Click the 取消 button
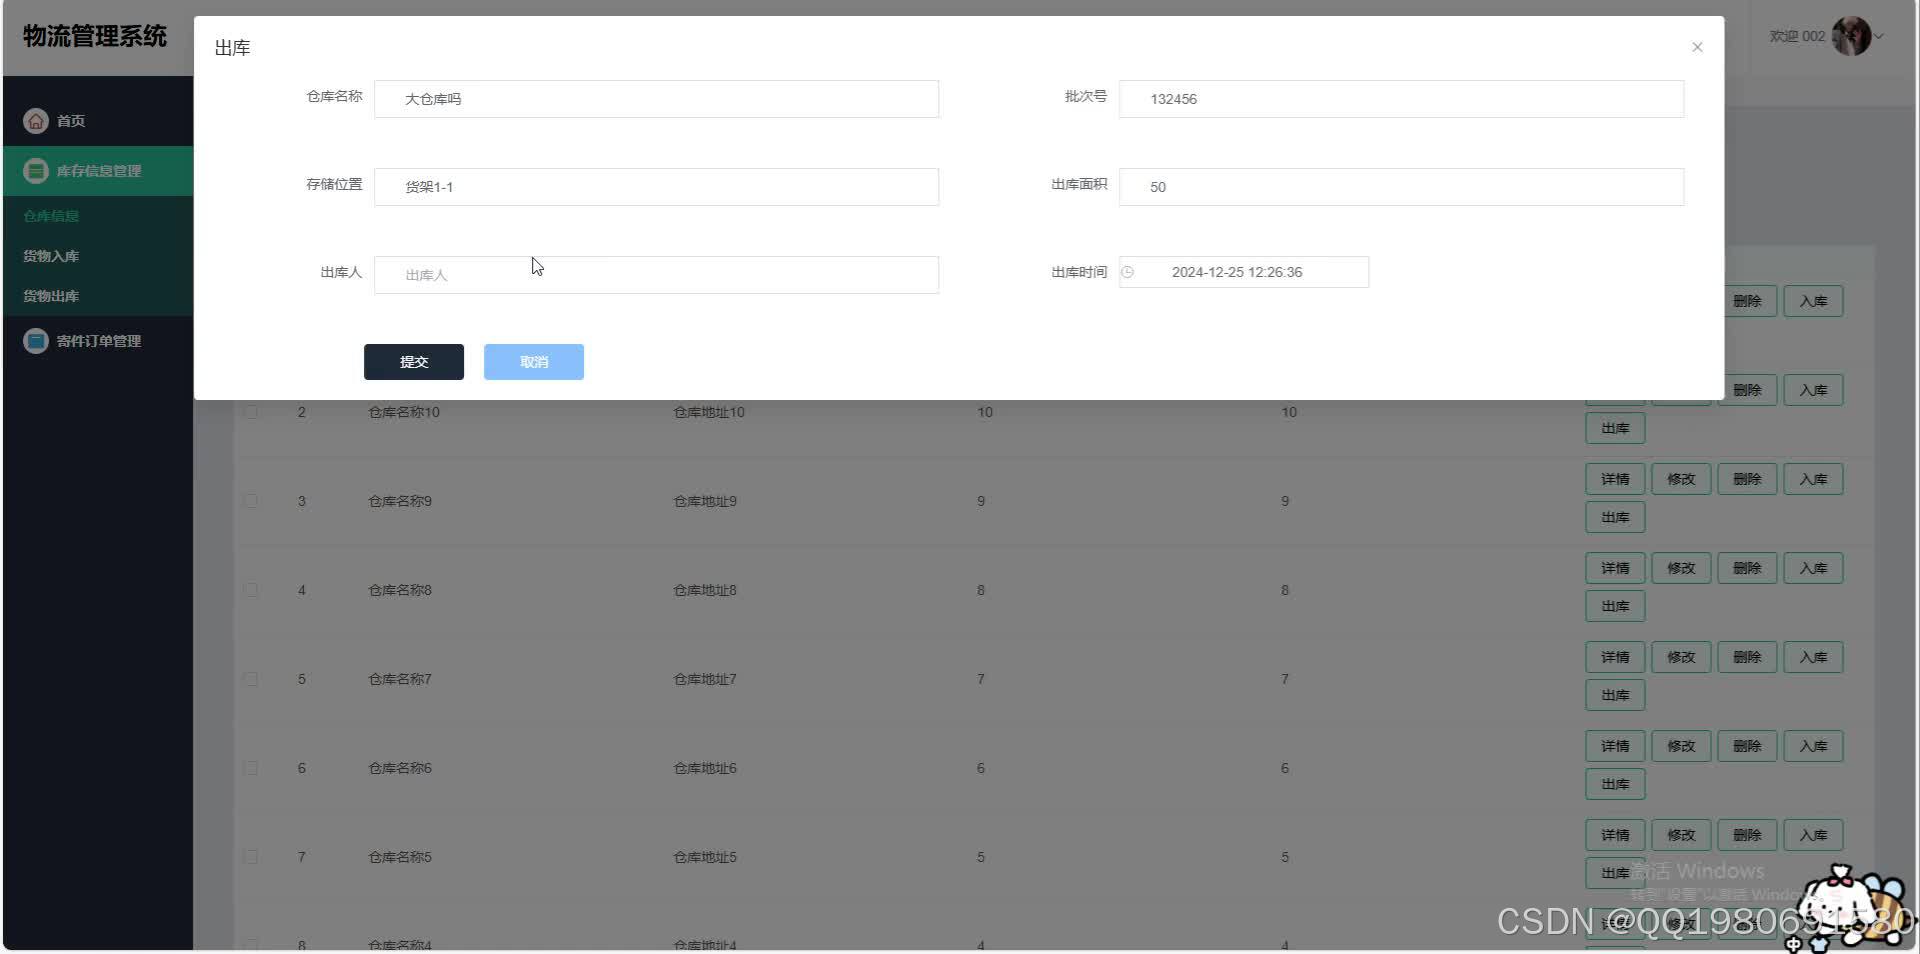The height and width of the screenshot is (954, 1920). tap(534, 362)
